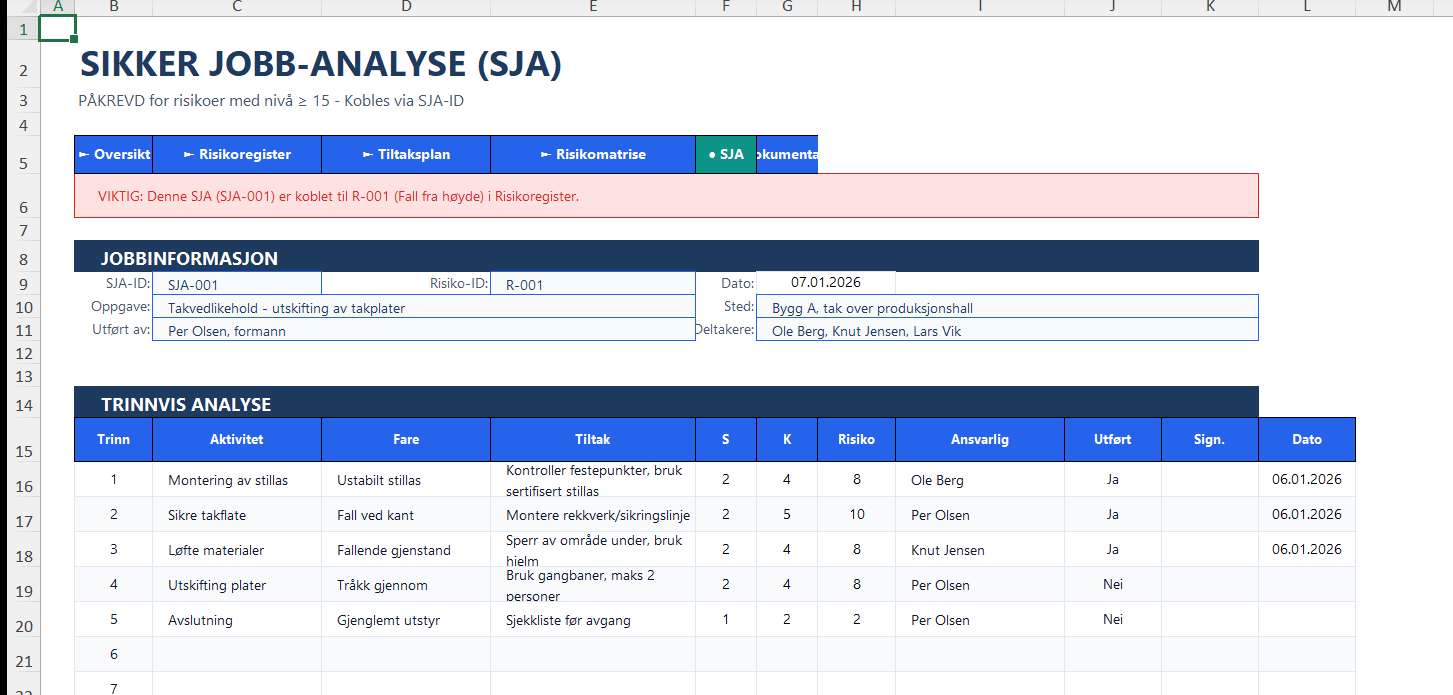Select the Risiko value 10 cell
Screen dimensions: 1453x695
(857, 515)
